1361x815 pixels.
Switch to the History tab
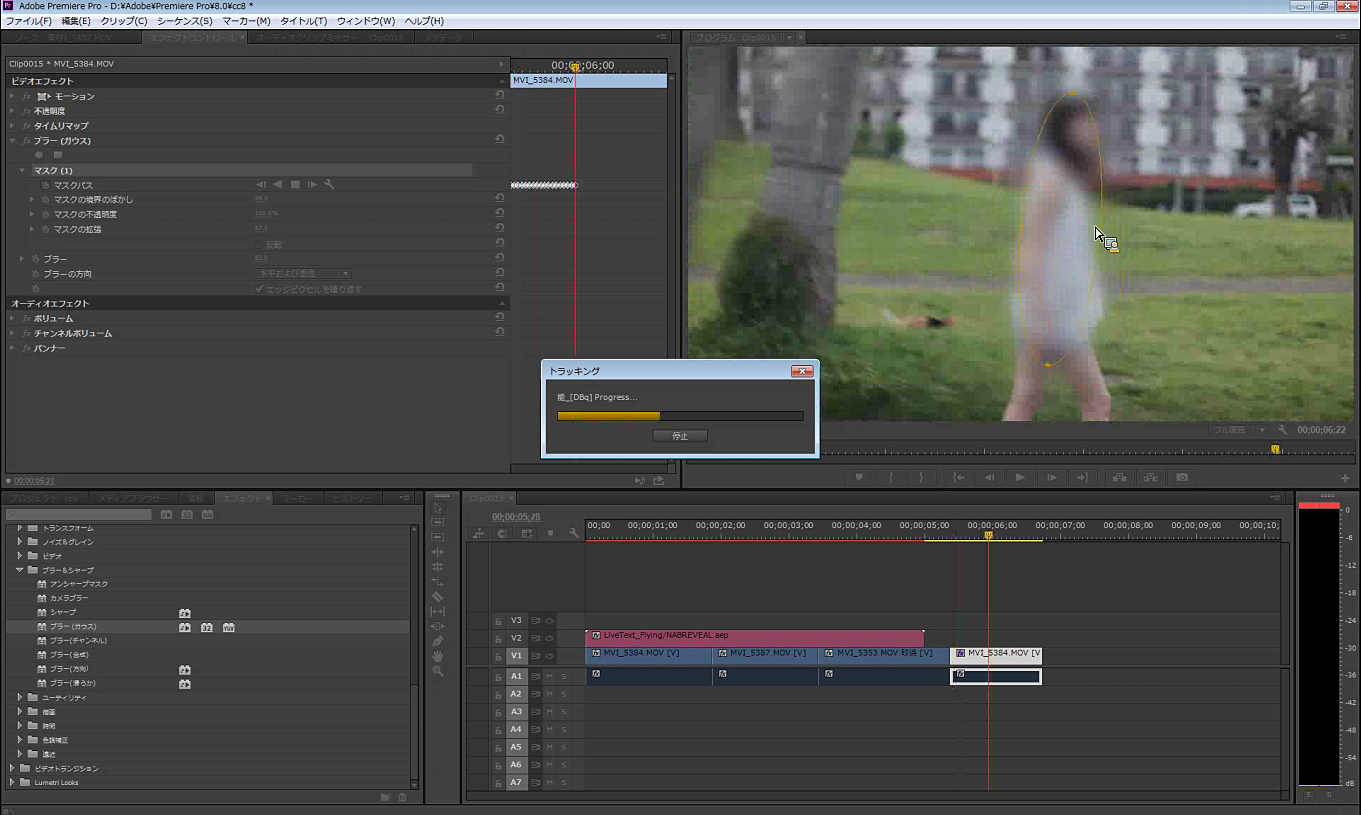pyautogui.click(x=352, y=498)
